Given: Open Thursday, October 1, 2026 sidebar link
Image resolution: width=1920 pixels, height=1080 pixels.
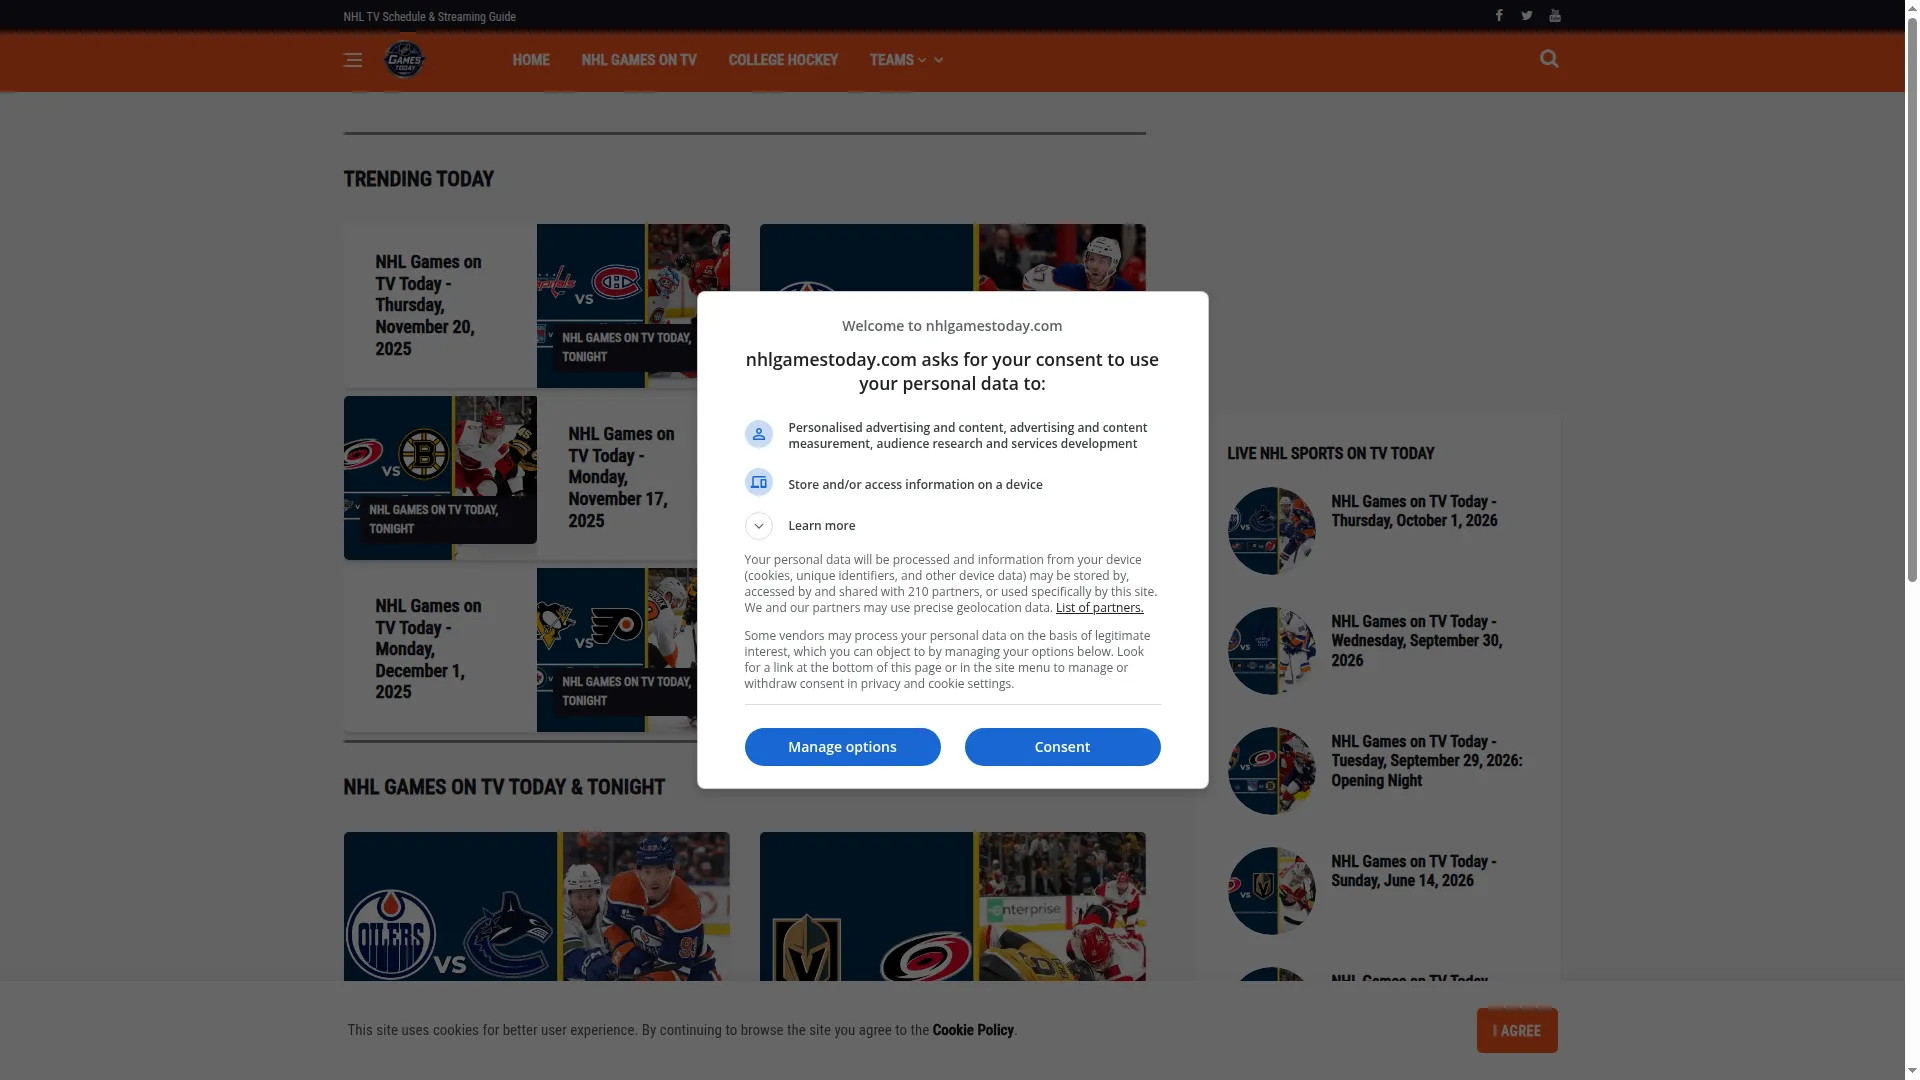Looking at the screenshot, I should [1414, 511].
